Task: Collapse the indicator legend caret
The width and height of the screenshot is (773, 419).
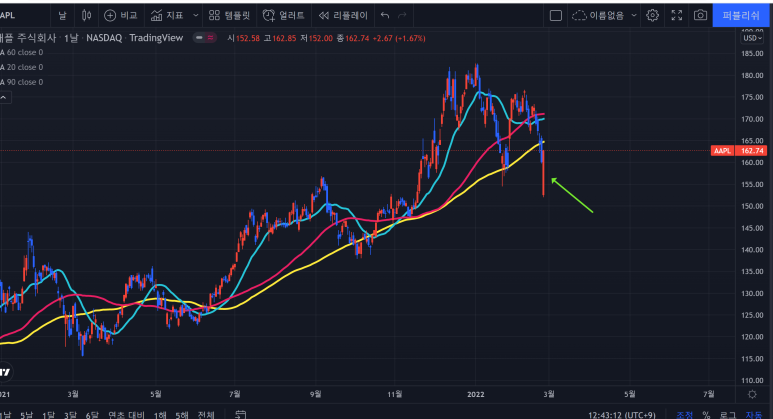Action: tap(4, 98)
